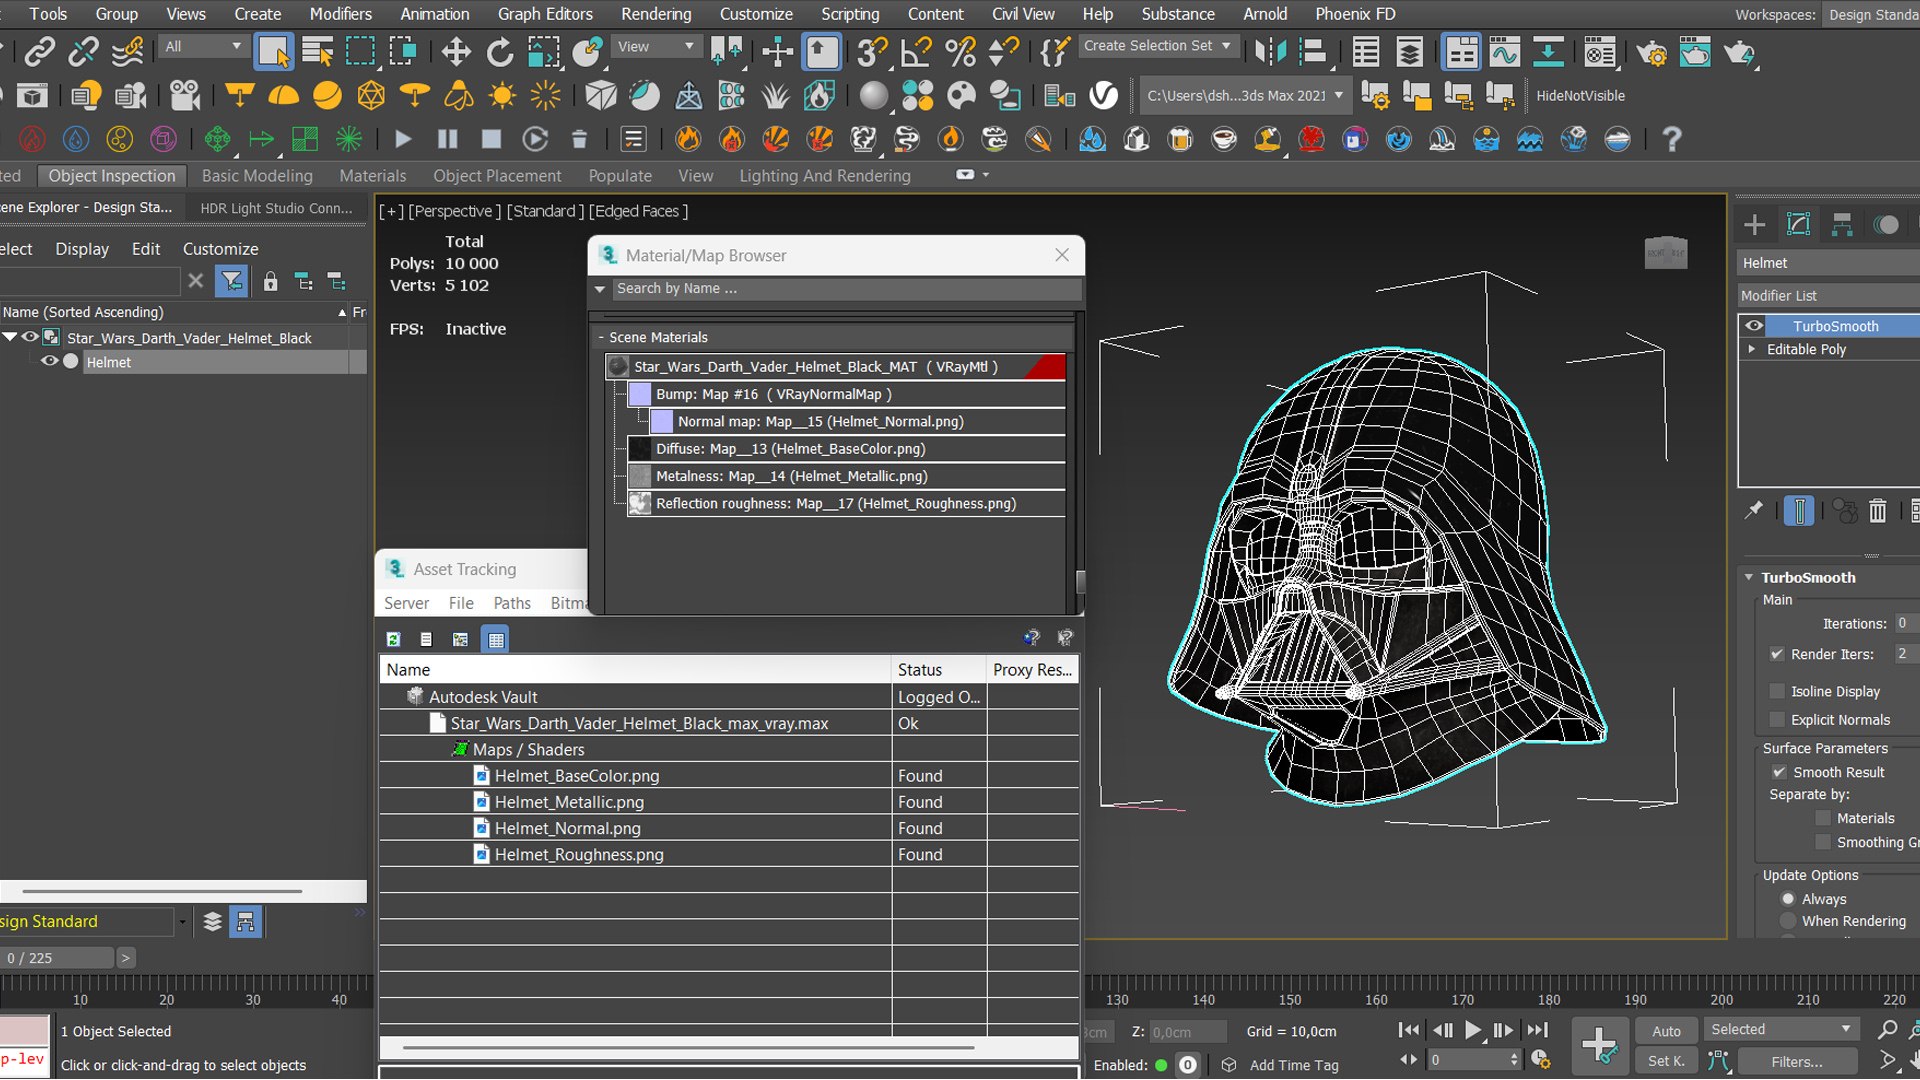Open the View reference coordinate dropdown
Screen dimensions: 1920x1080
pos(655,46)
